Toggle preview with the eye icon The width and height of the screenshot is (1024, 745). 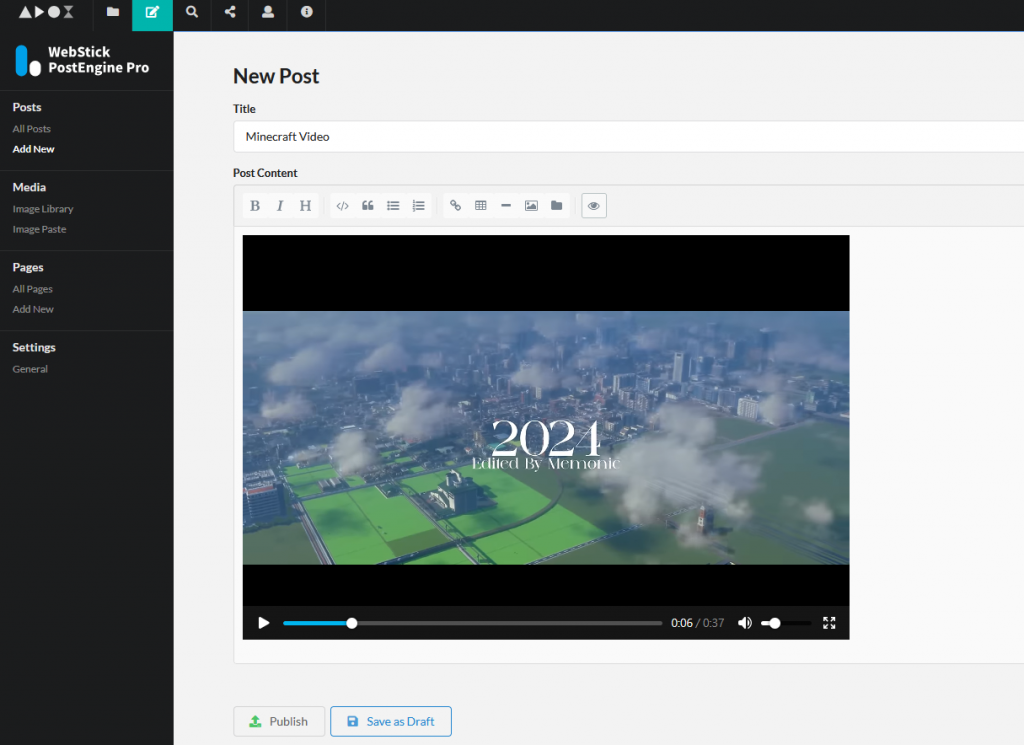click(x=594, y=206)
